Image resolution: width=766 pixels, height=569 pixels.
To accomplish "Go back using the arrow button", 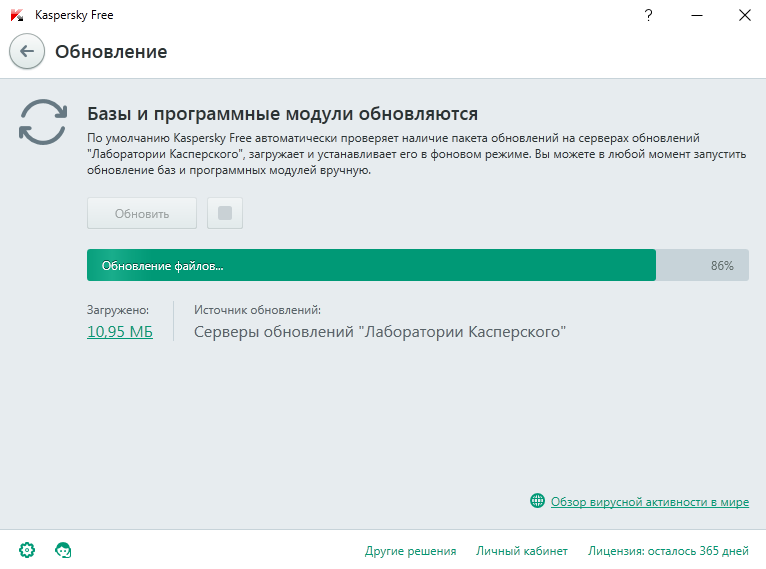I will pos(27,51).
